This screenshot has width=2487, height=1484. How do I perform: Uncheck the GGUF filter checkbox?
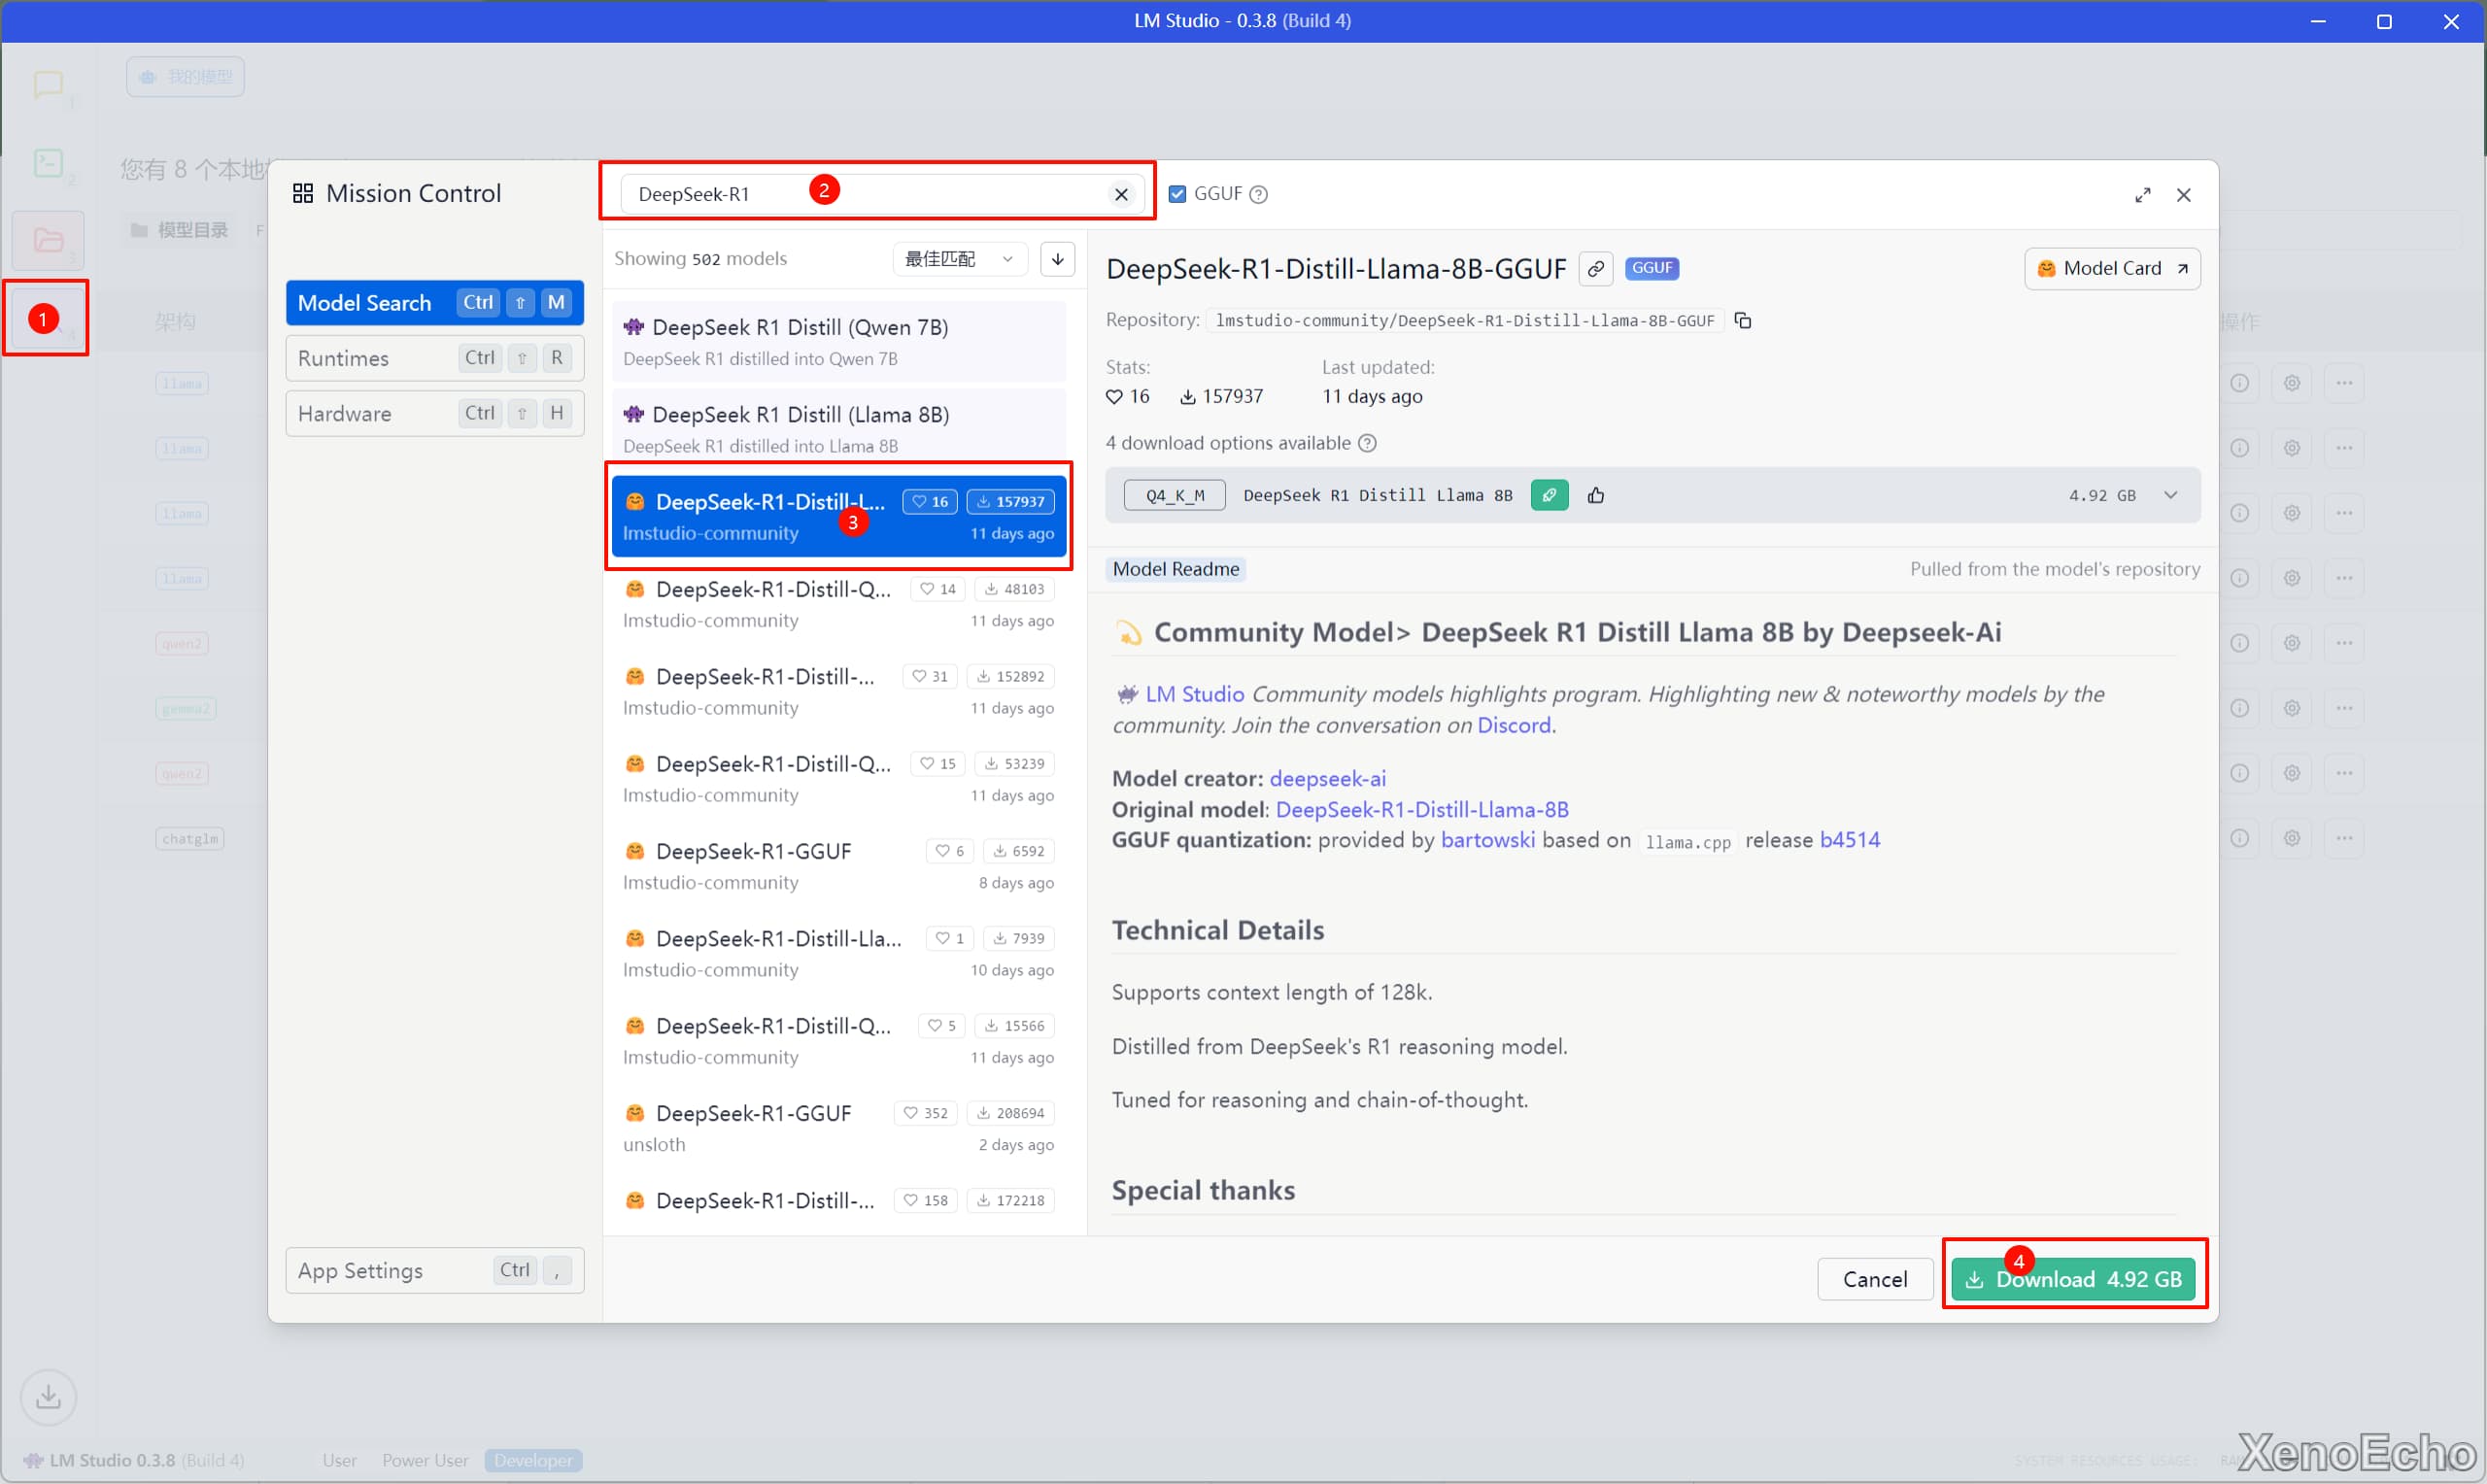[x=1177, y=194]
